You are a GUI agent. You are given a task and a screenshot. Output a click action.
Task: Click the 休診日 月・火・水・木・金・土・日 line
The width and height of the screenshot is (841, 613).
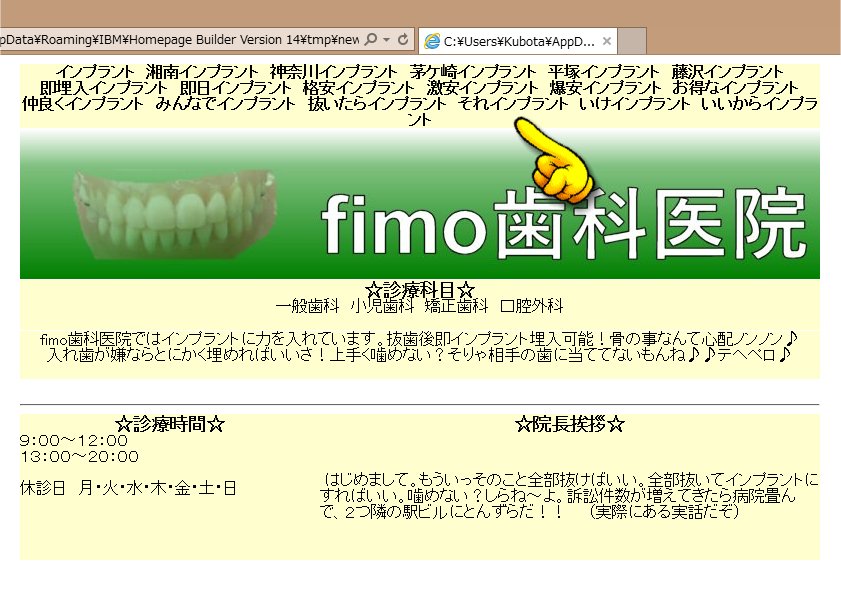tap(128, 489)
